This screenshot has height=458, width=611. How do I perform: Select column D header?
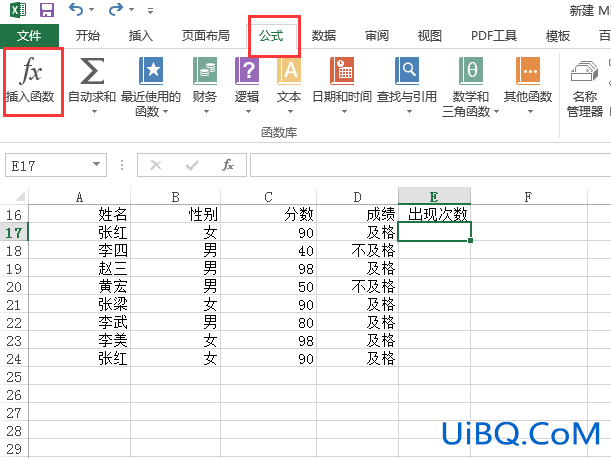[x=357, y=197]
